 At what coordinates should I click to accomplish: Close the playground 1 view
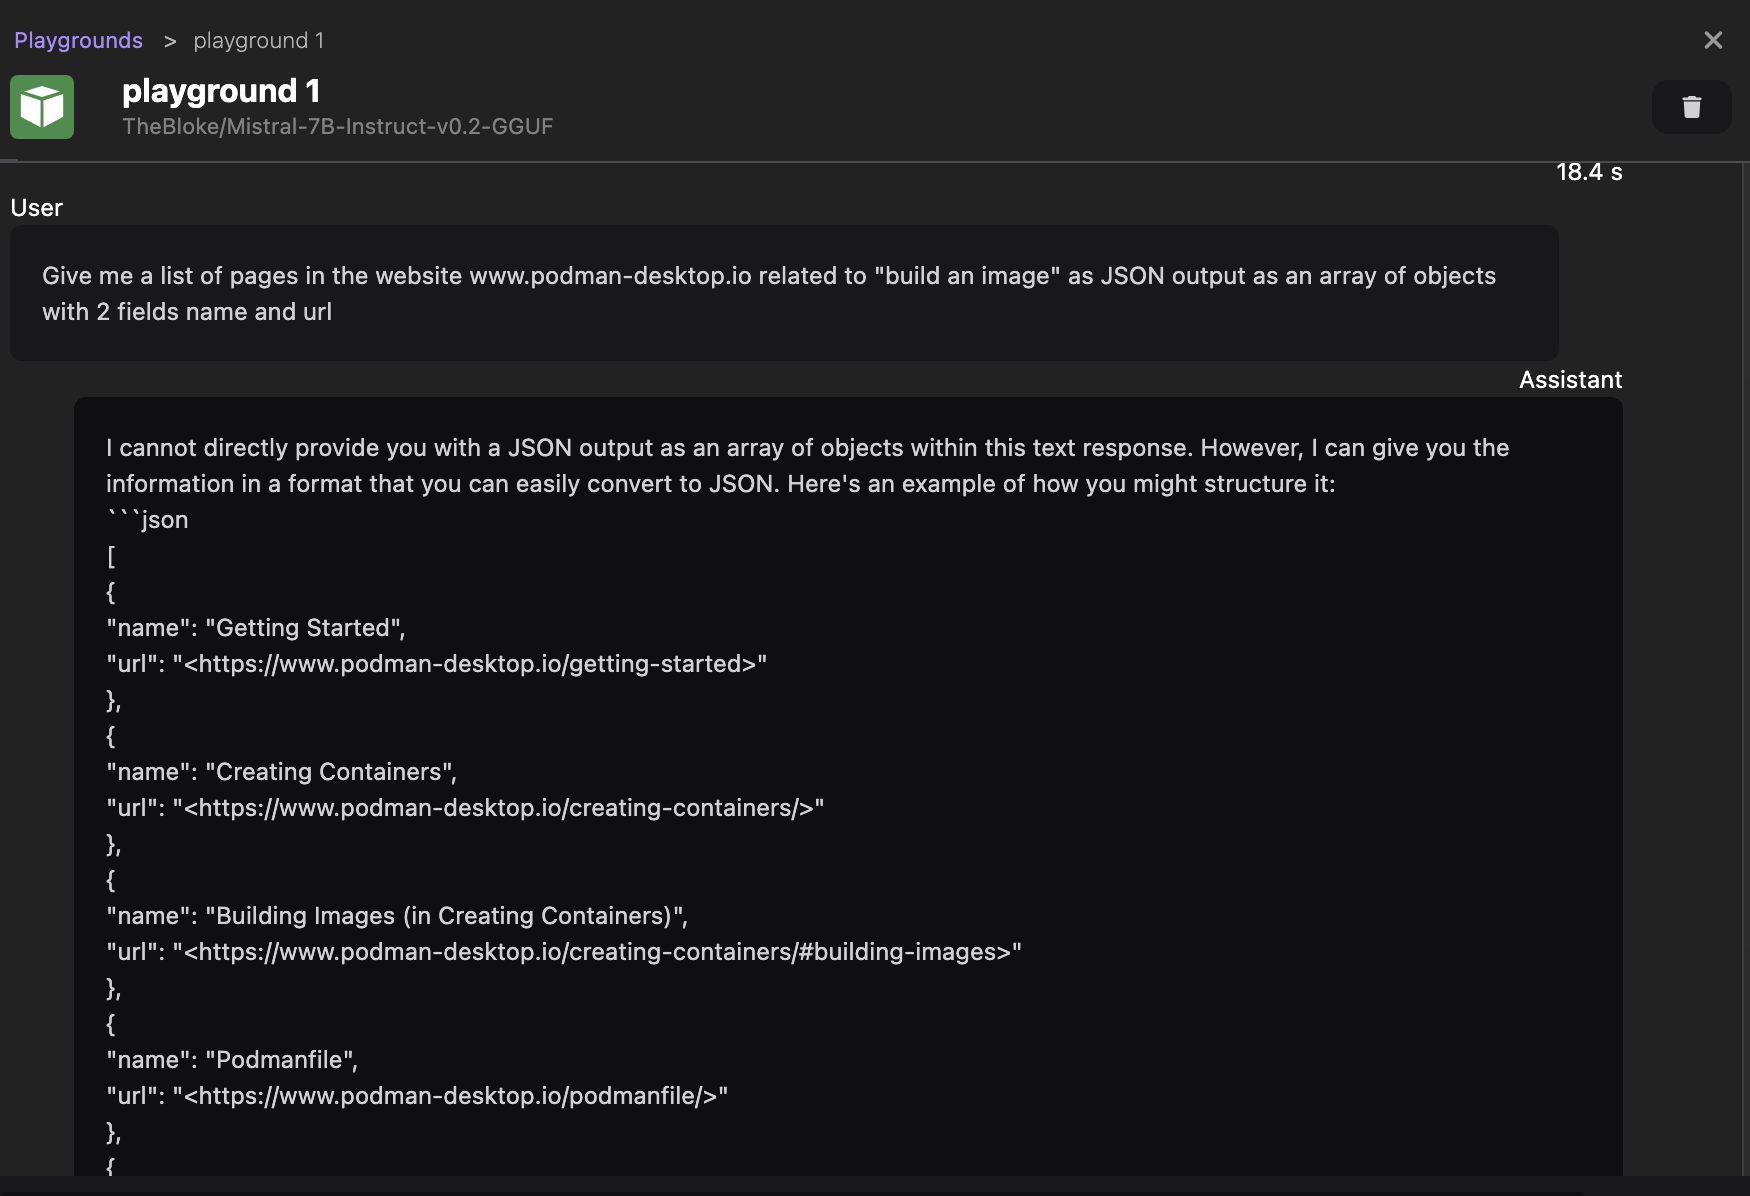1713,40
